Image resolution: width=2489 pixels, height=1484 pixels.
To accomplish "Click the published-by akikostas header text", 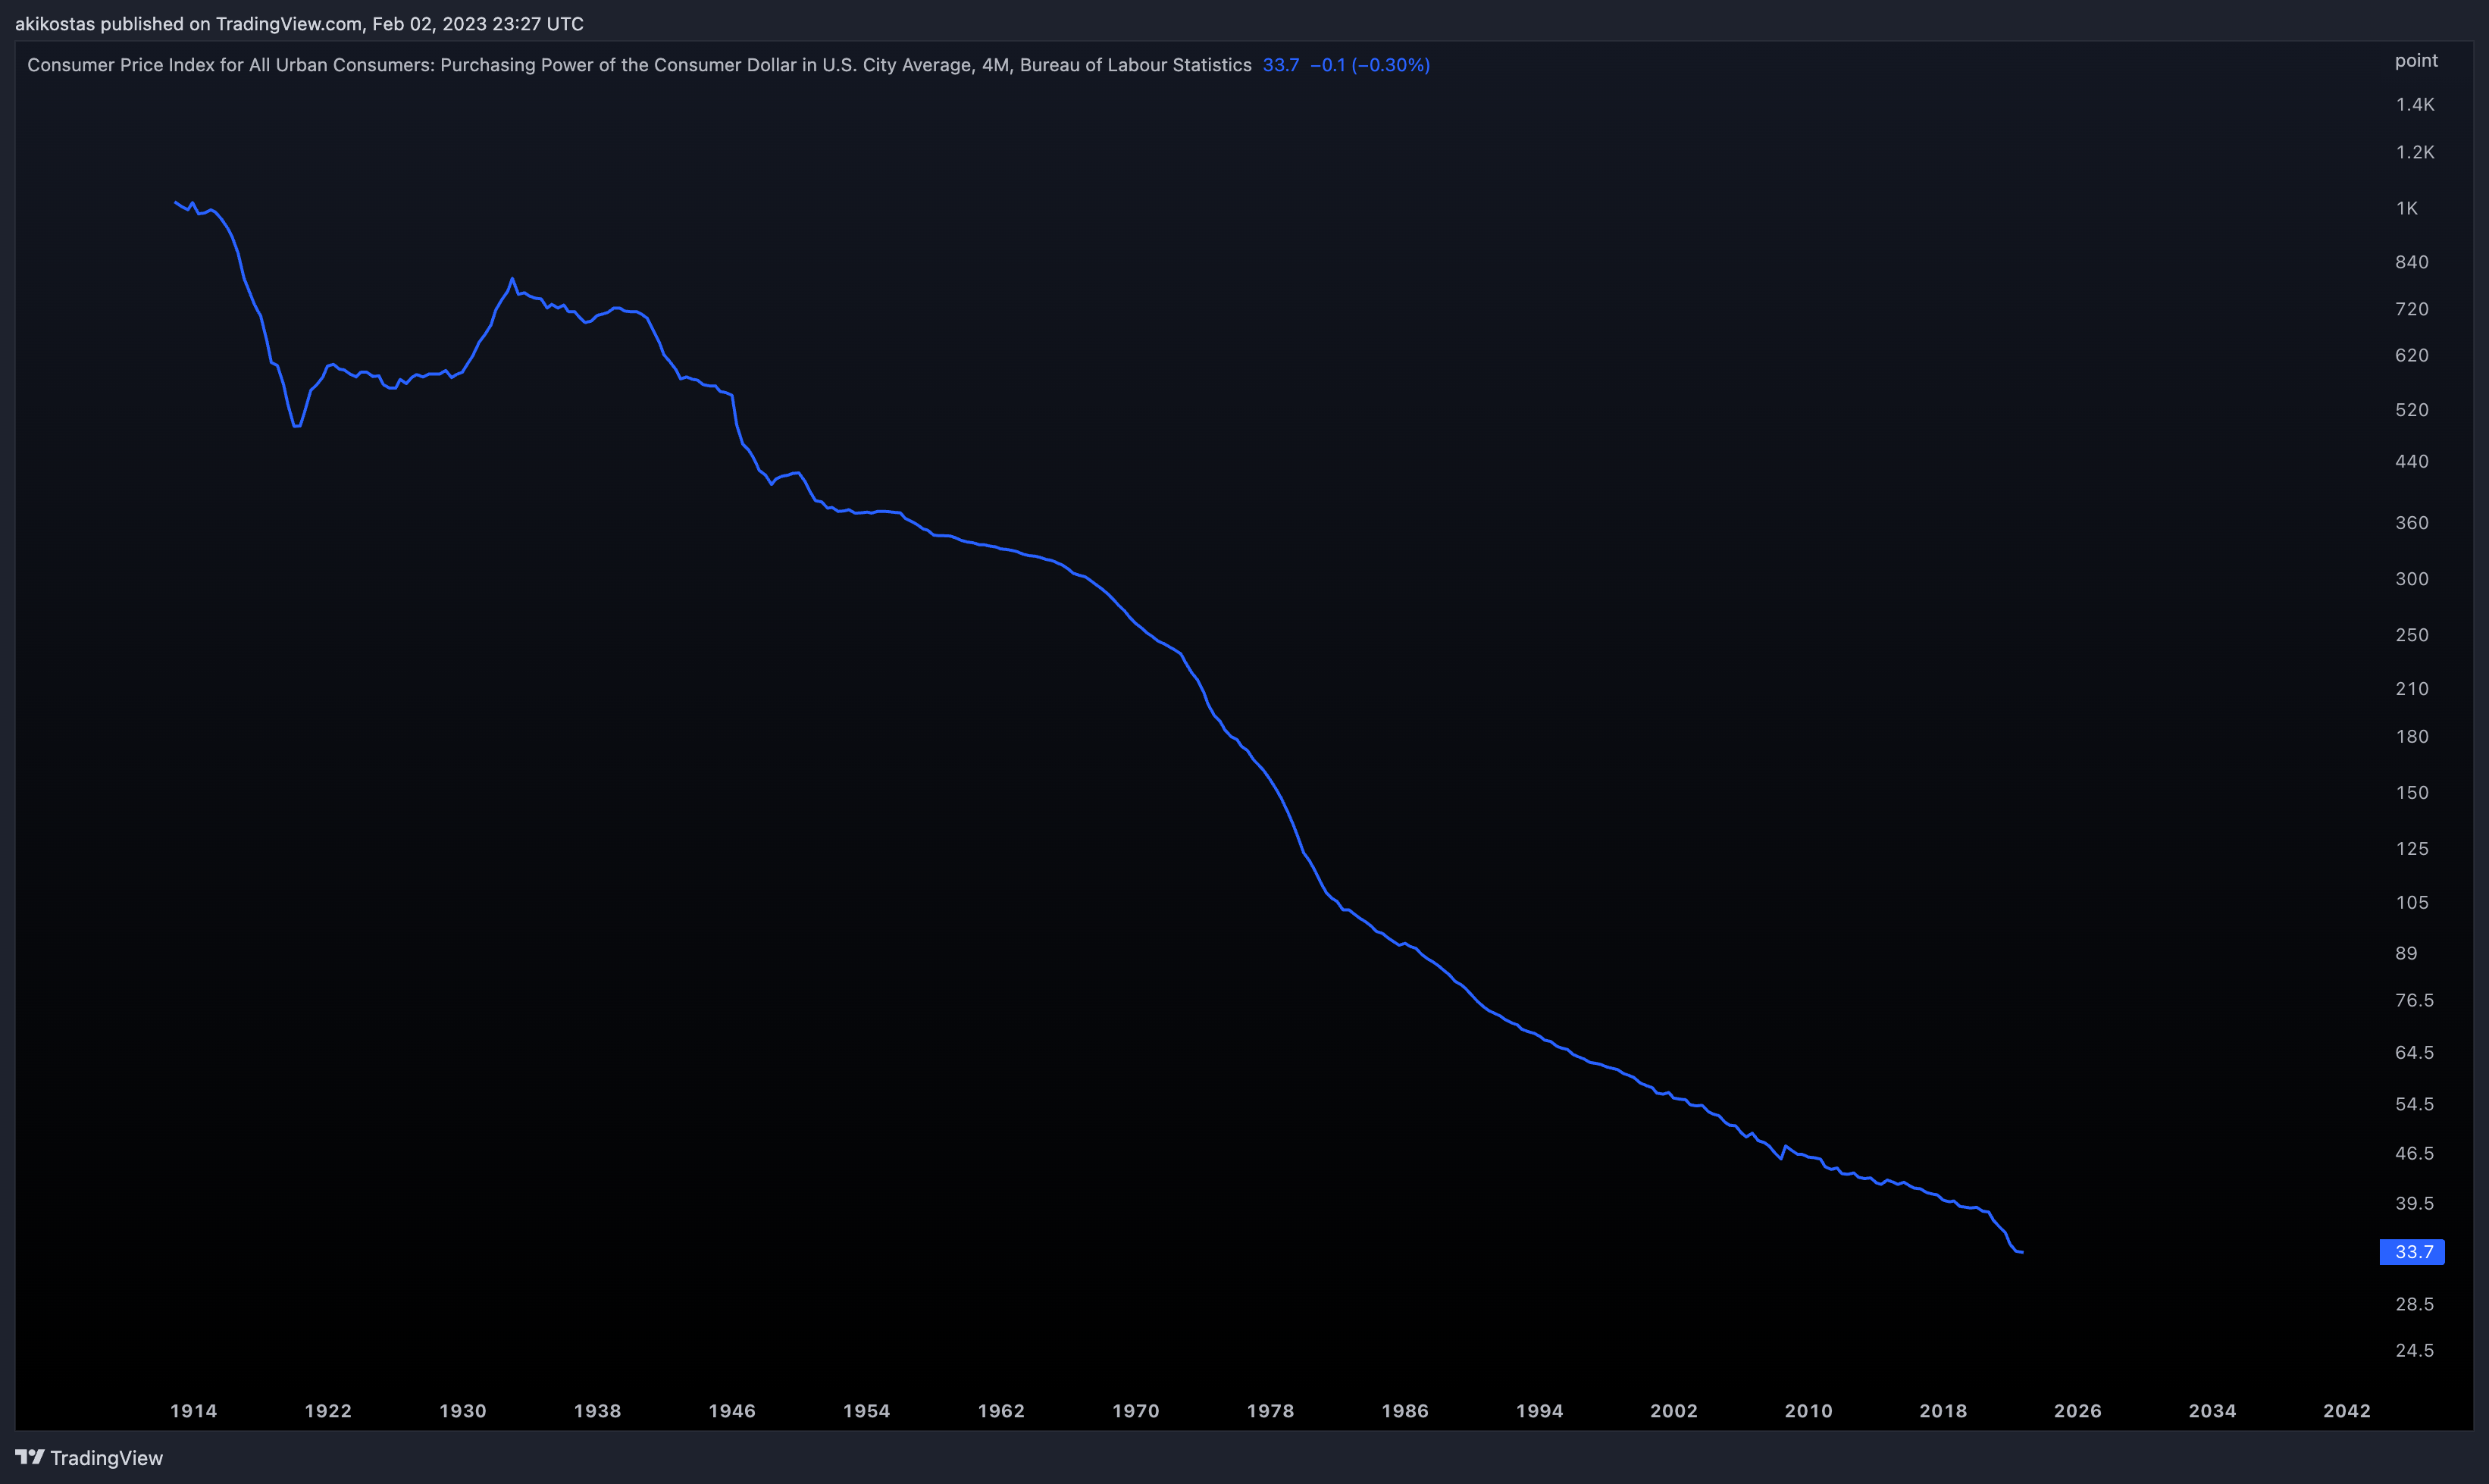I will pyautogui.click(x=299, y=24).
